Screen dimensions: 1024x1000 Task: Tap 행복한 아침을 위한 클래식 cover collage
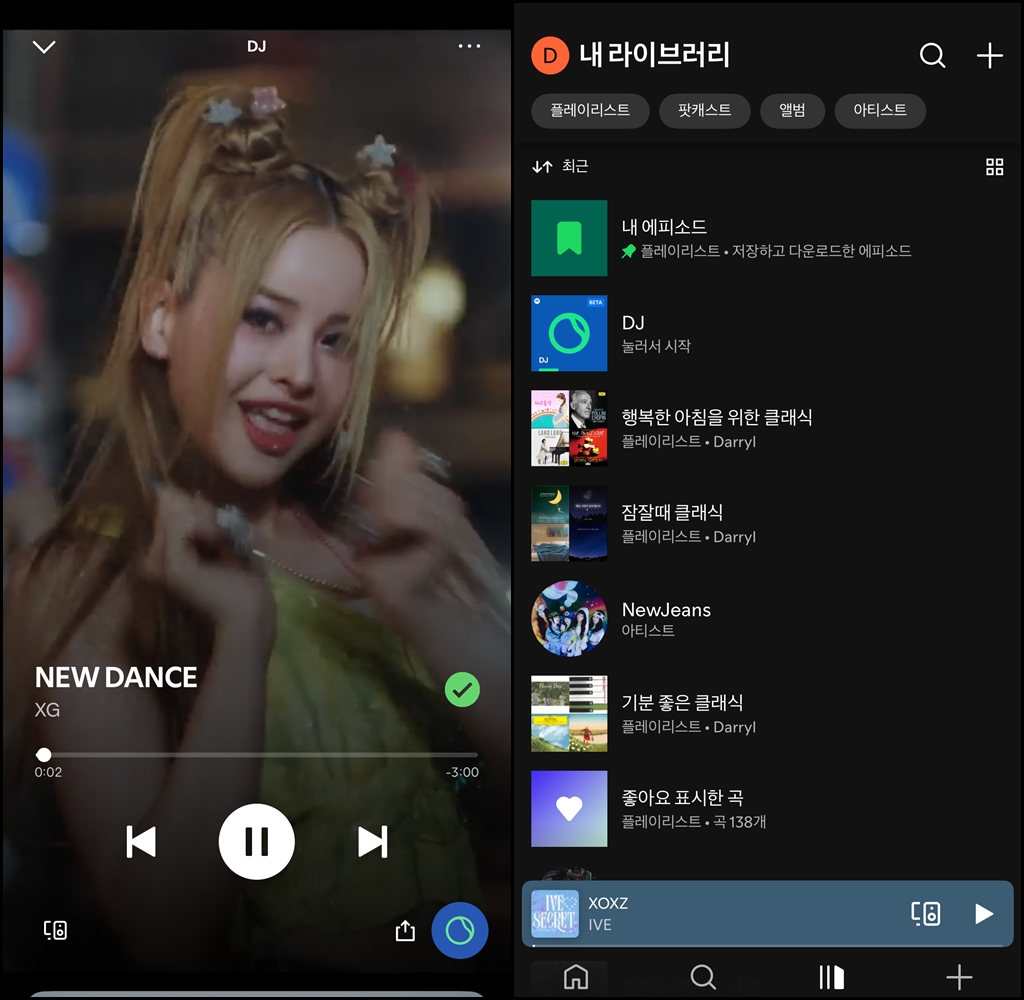(569, 428)
